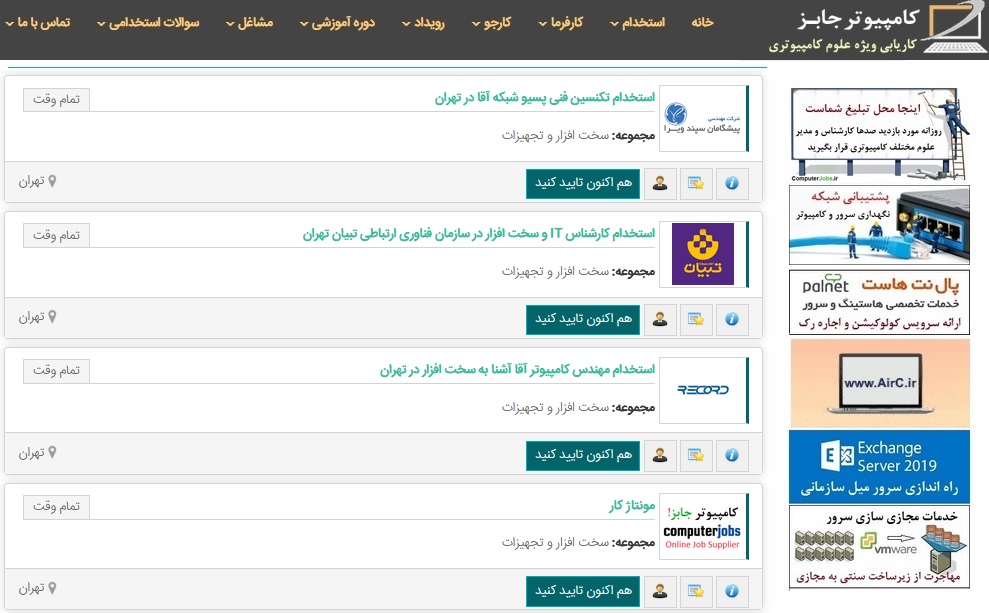Click favorite star icon for پسیو شبکه job
Screen dimensions: 989x613
(696, 184)
